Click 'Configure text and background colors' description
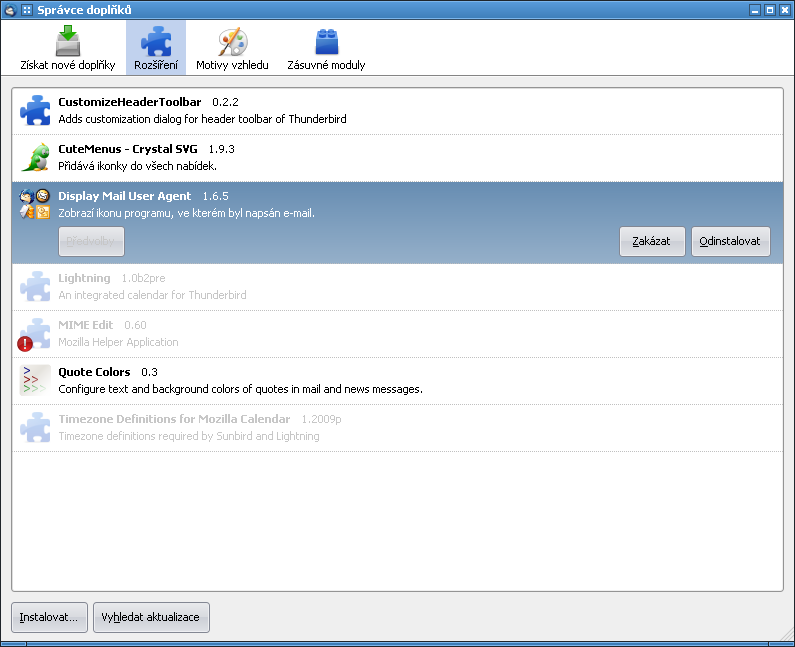Viewport: 795px width, 647px height. [x=240, y=389]
